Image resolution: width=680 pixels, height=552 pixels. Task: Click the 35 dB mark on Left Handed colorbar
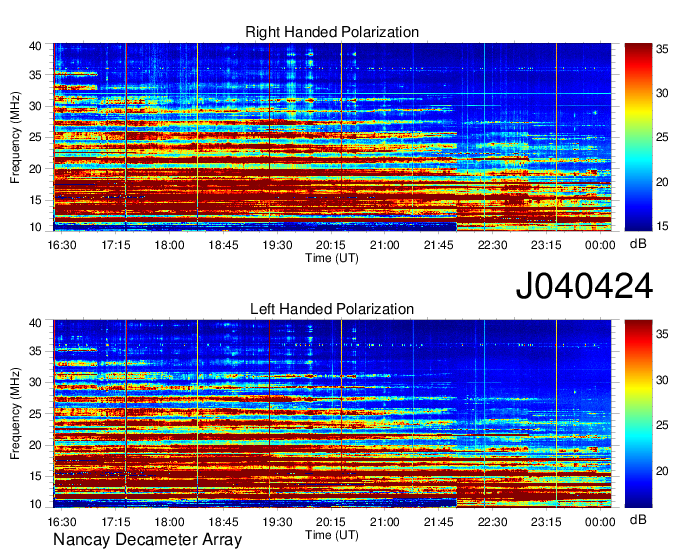tap(662, 334)
